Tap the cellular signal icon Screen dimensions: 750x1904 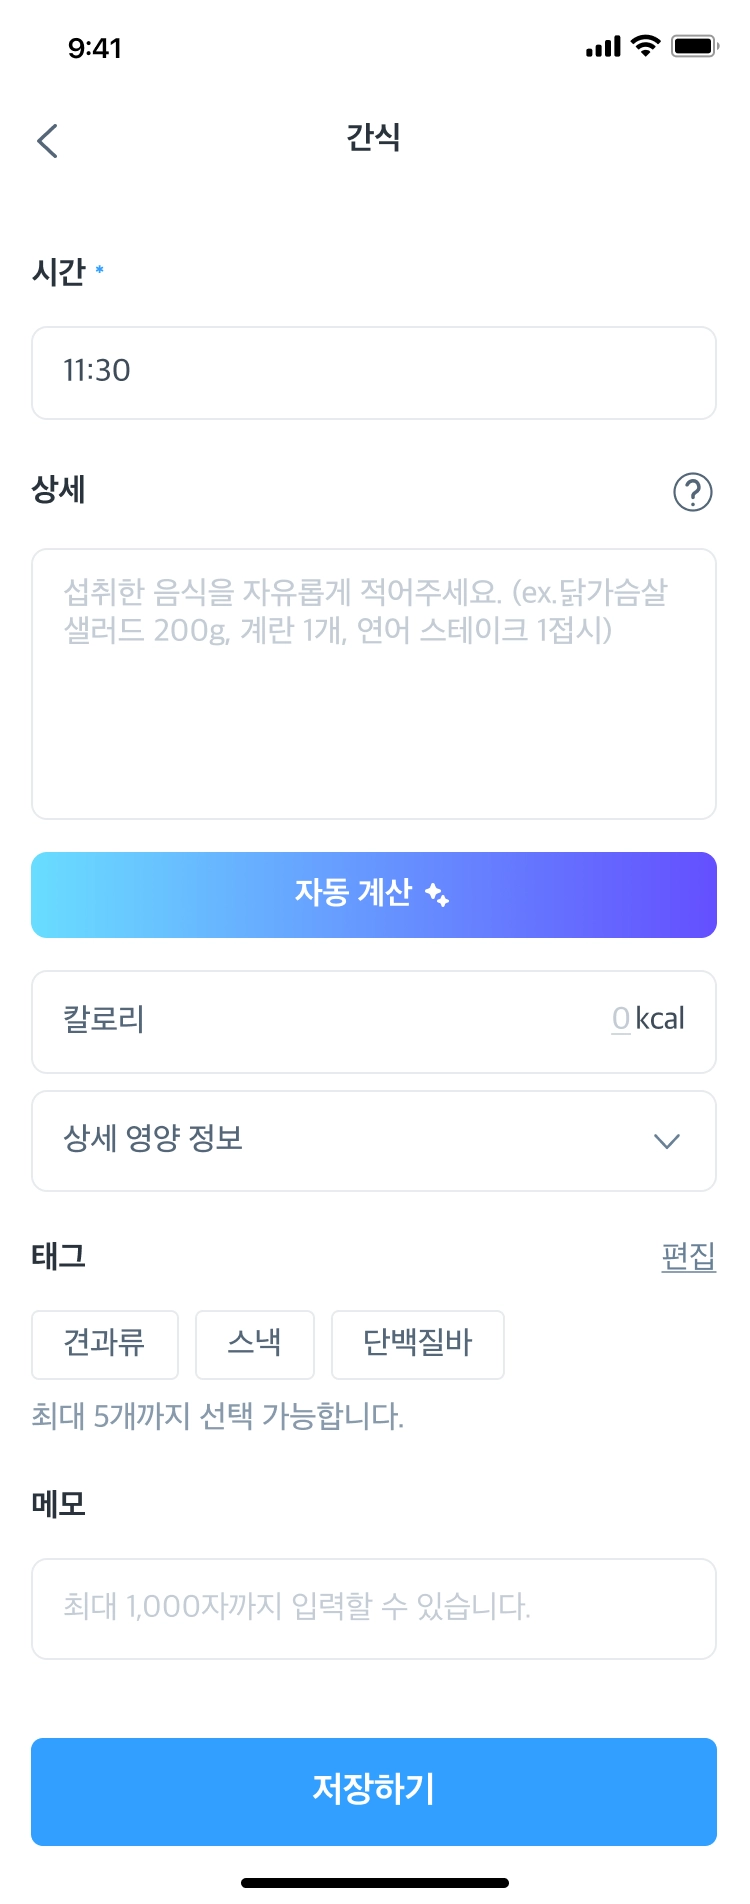point(603,47)
